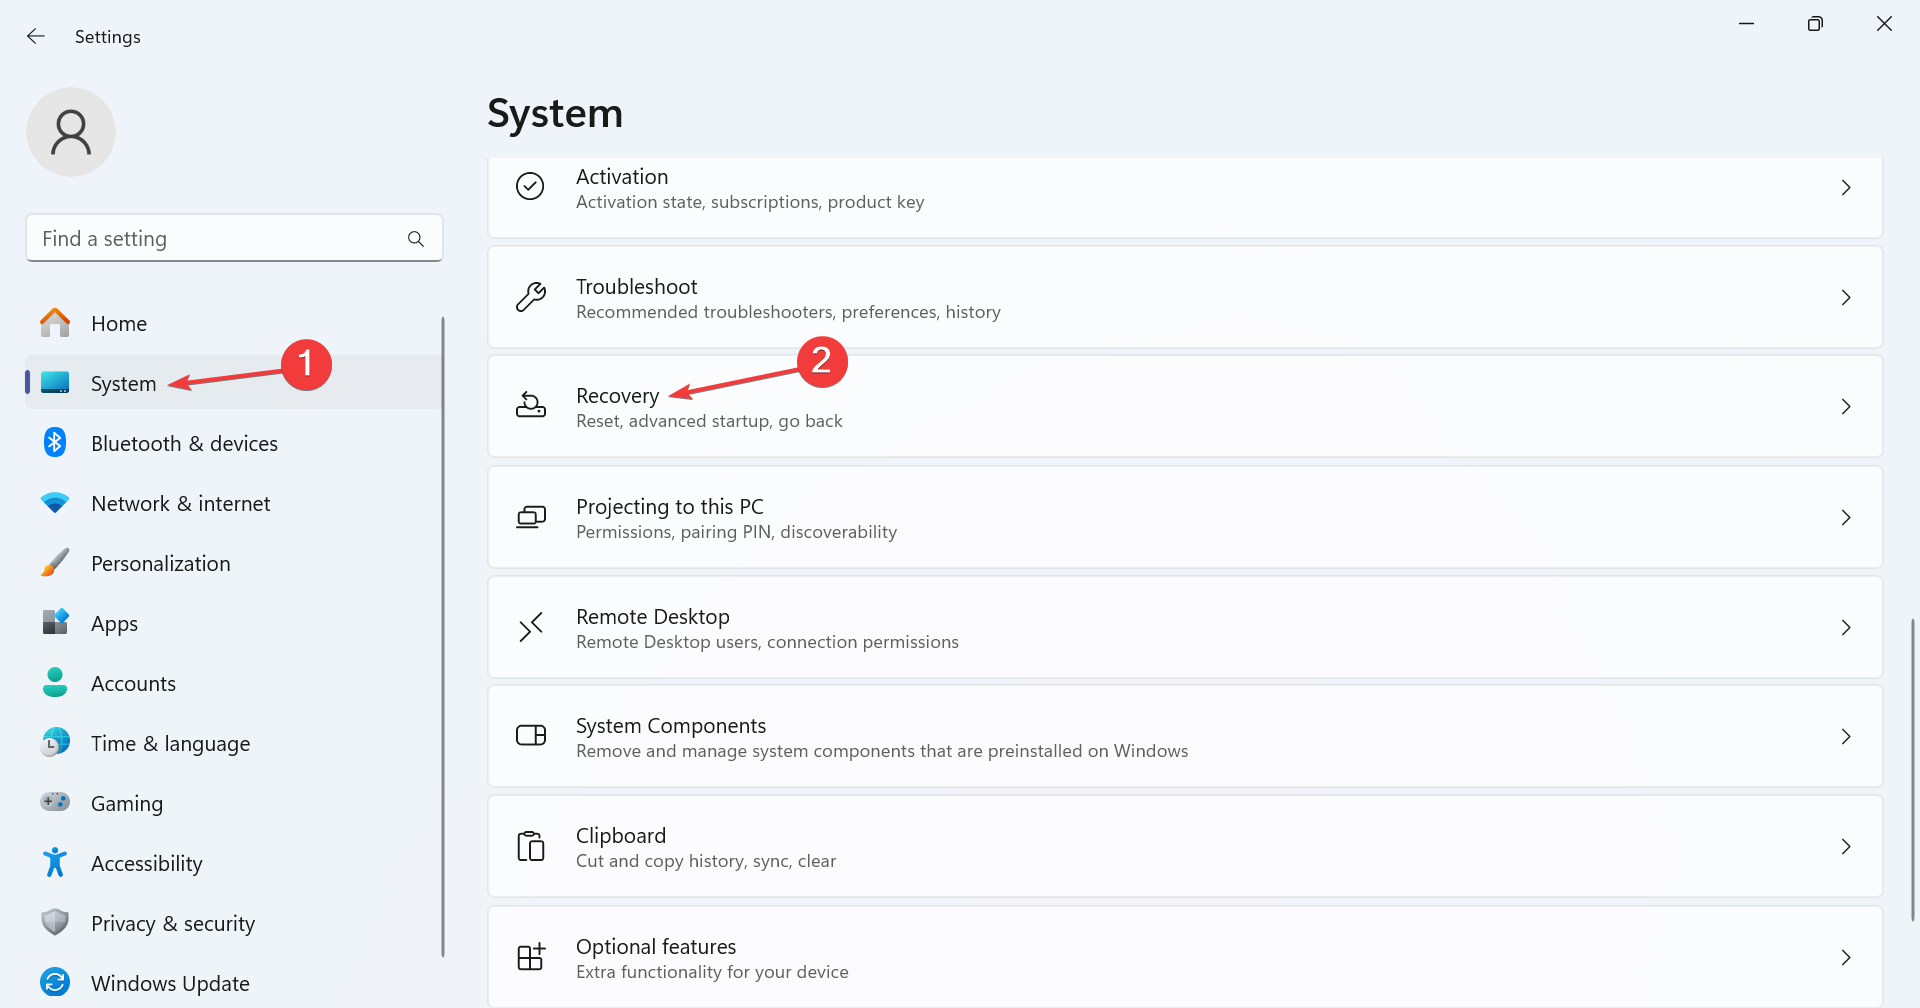Click the Recovery icon in System list
This screenshot has width=1920, height=1008.
pyautogui.click(x=531, y=406)
